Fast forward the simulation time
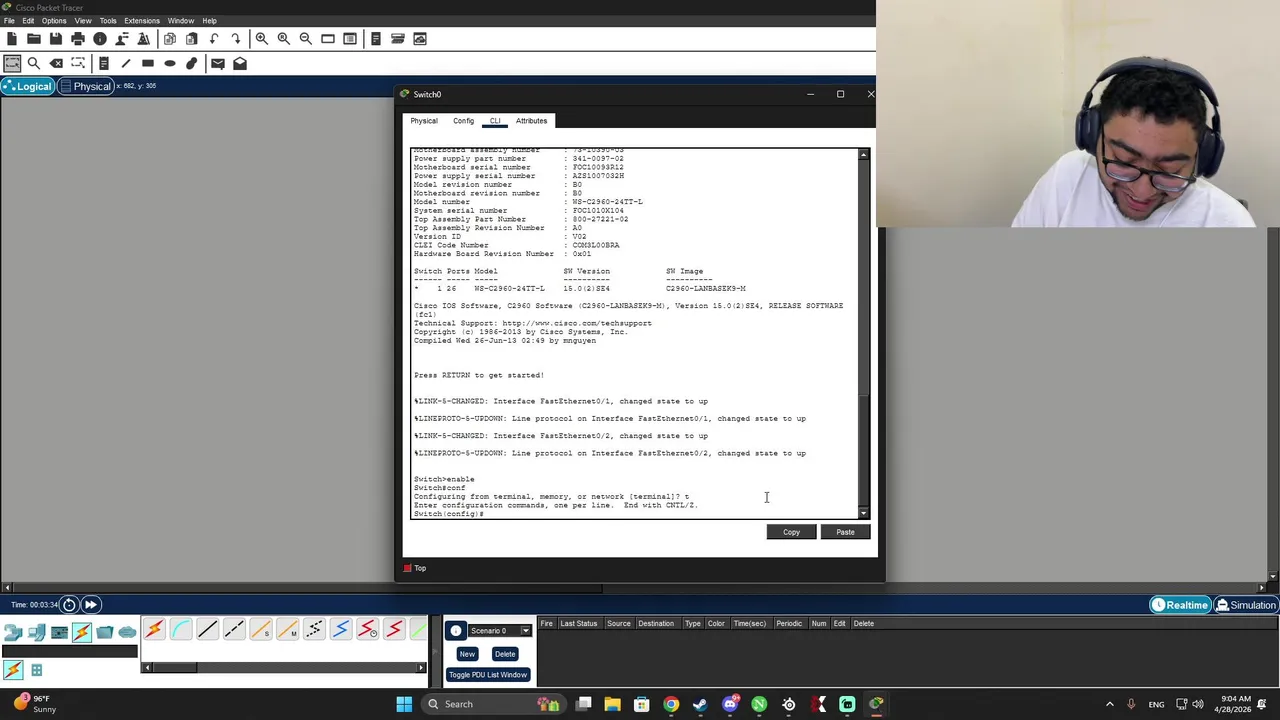This screenshot has width=1280, height=720. coord(90,605)
